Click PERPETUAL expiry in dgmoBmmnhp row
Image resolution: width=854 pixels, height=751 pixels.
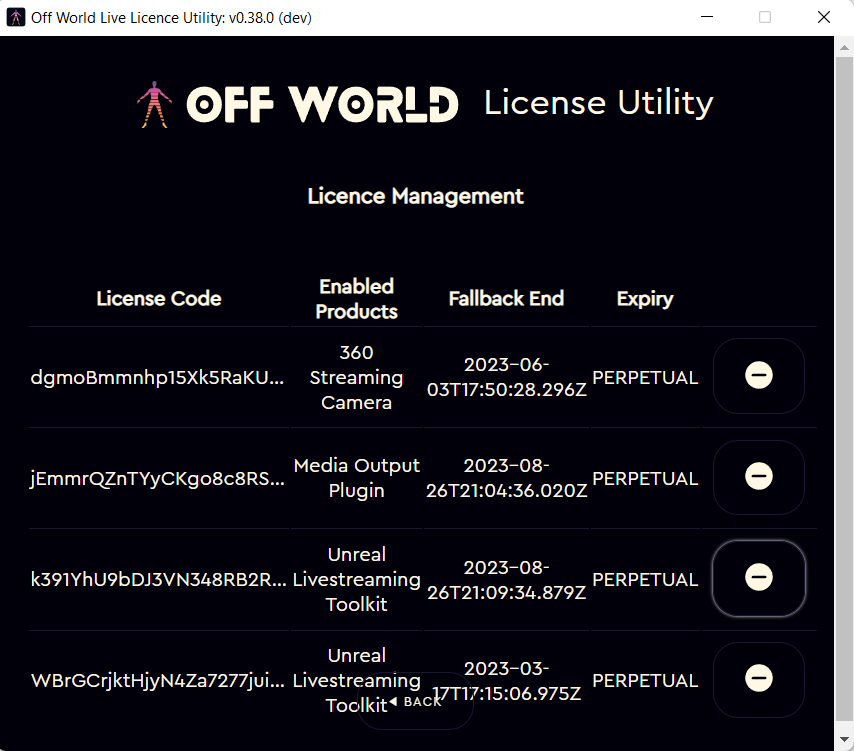click(645, 377)
